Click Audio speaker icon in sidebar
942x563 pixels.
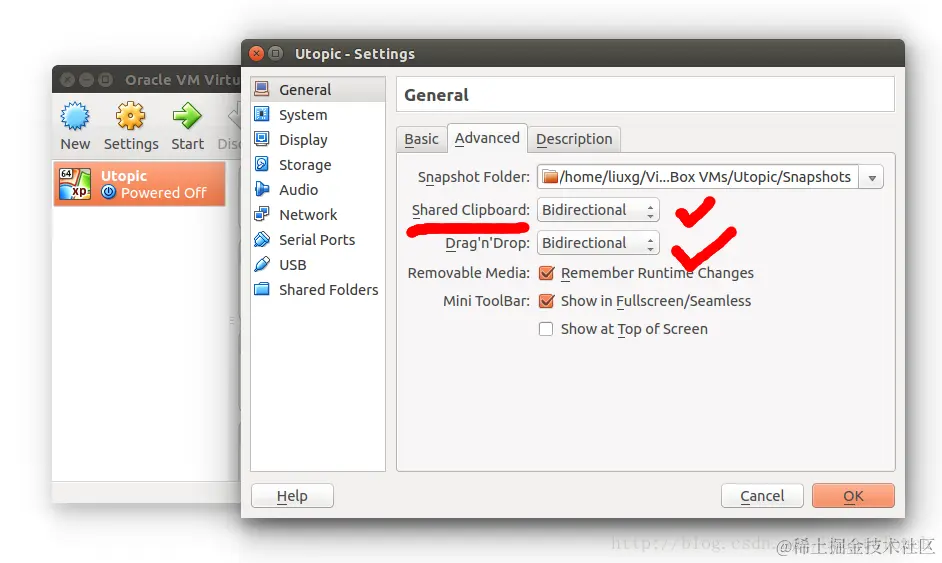(261, 189)
